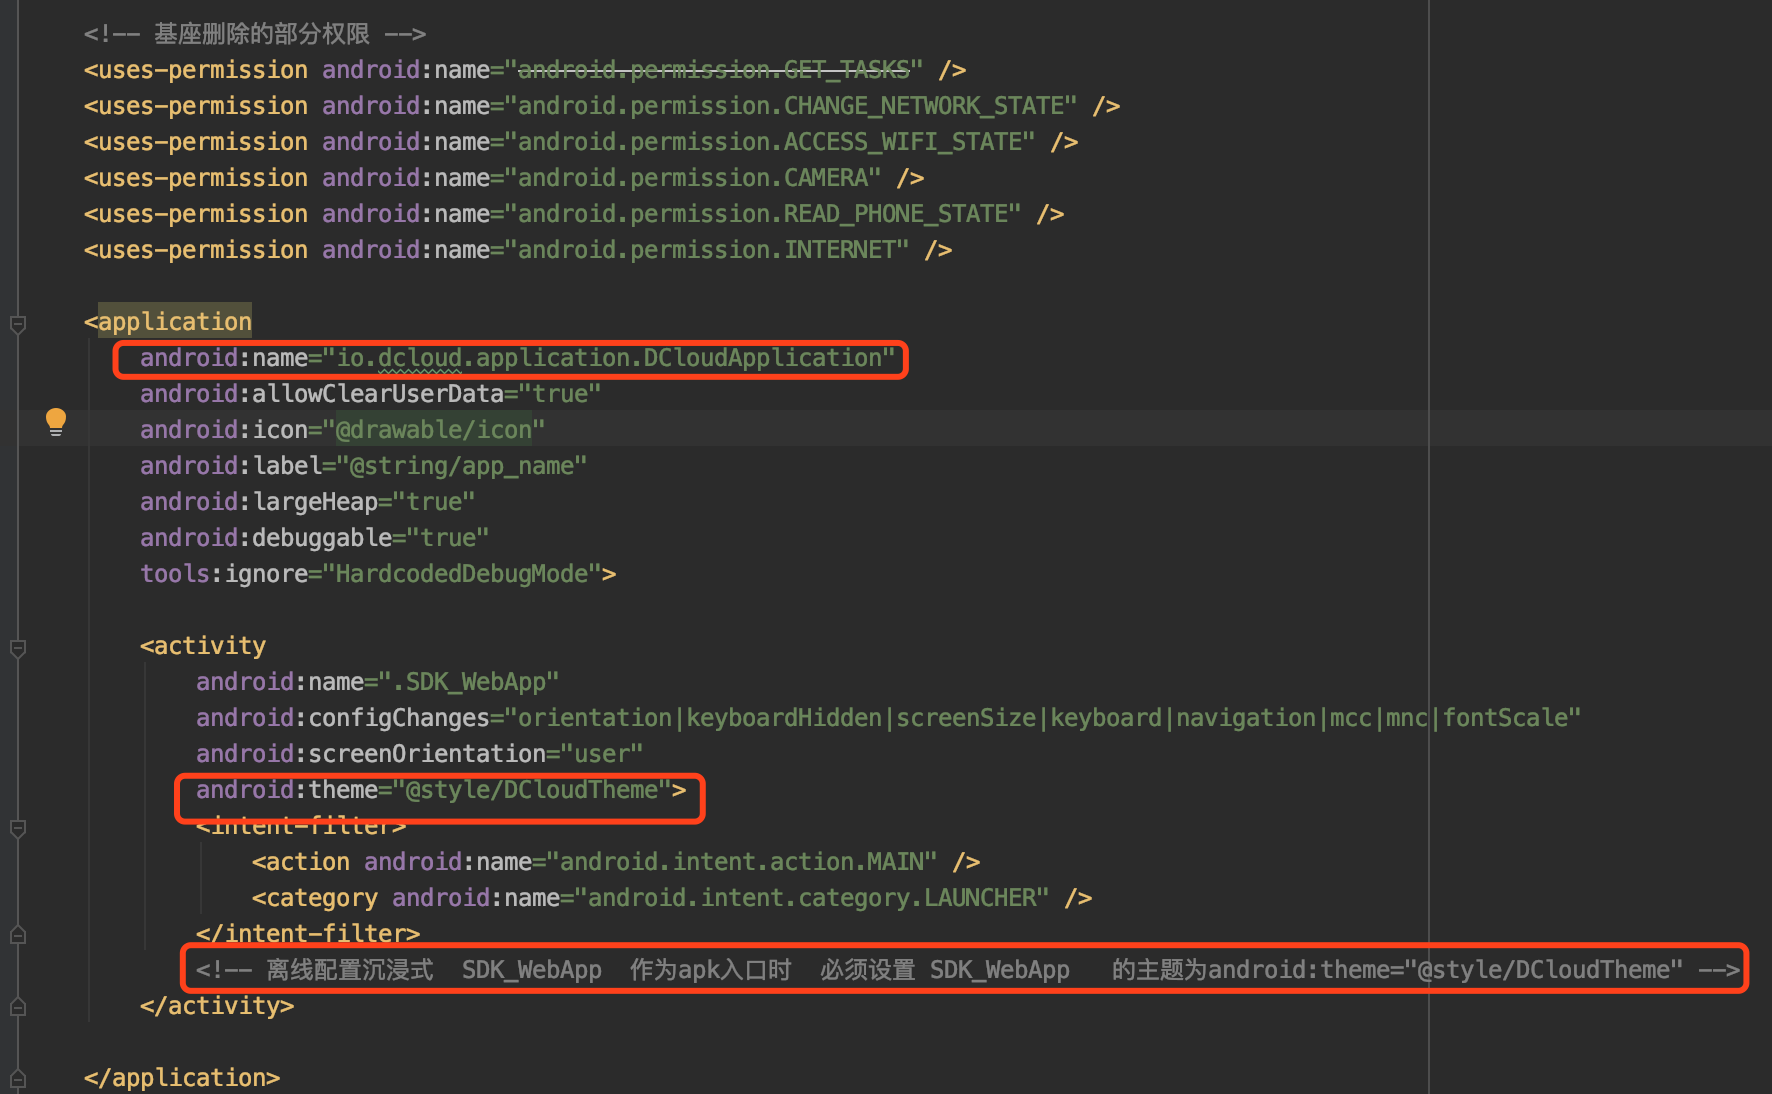Image resolution: width=1772 pixels, height=1094 pixels.
Task: Click the android:label="@string/app_name" line
Action: click(x=363, y=466)
